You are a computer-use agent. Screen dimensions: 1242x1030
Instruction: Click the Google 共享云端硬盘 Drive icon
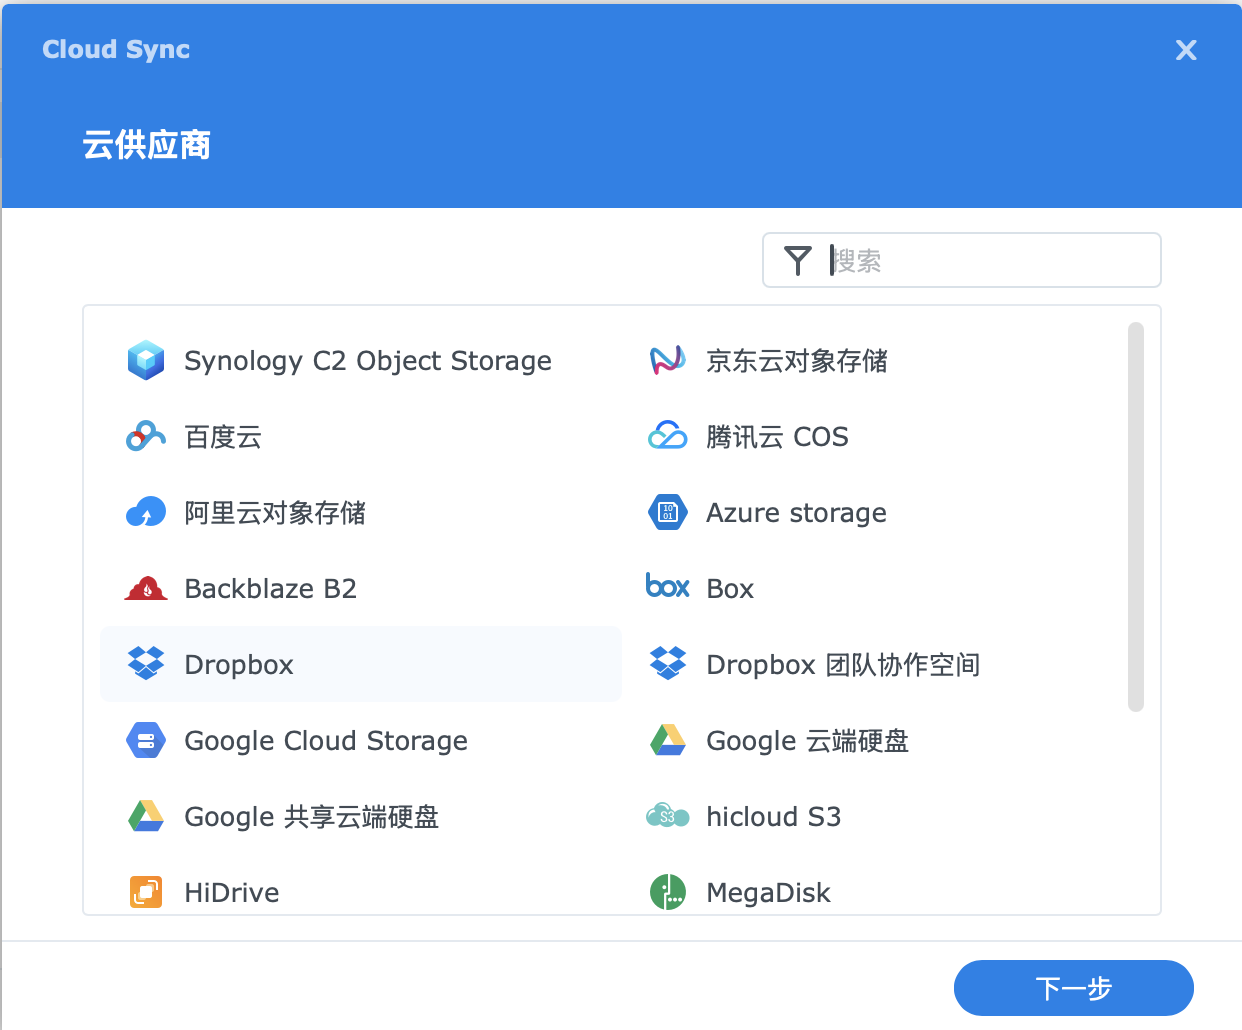(146, 816)
